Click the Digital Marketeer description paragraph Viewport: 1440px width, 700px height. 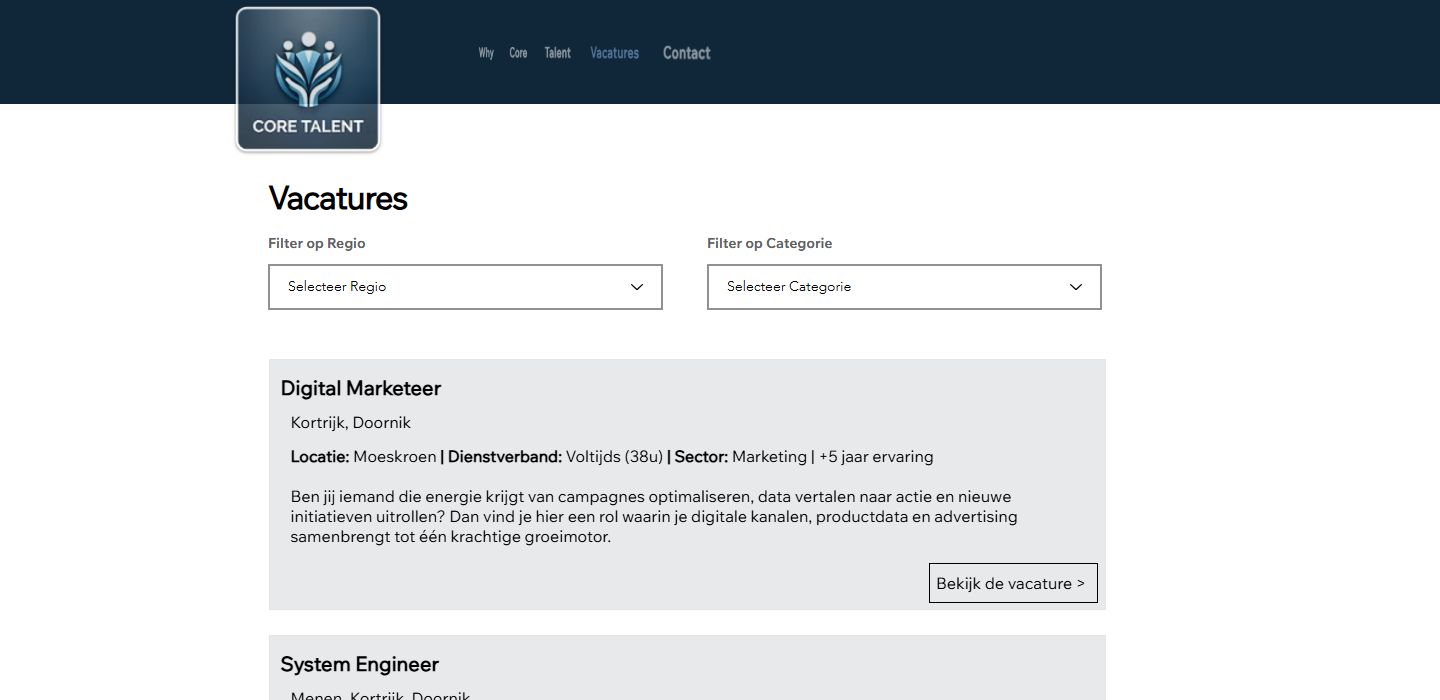coord(654,516)
